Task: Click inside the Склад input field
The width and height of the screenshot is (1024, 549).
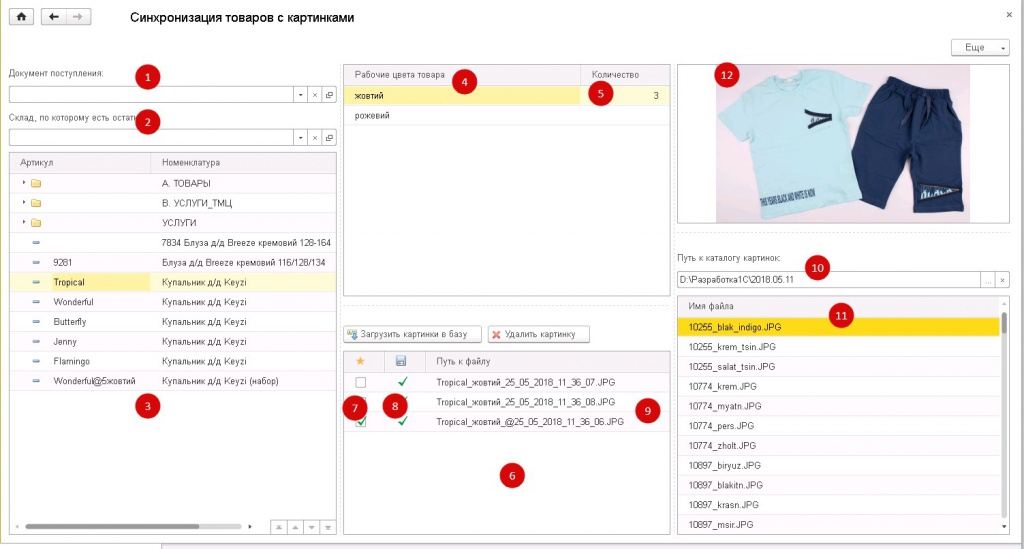Action: (x=151, y=138)
